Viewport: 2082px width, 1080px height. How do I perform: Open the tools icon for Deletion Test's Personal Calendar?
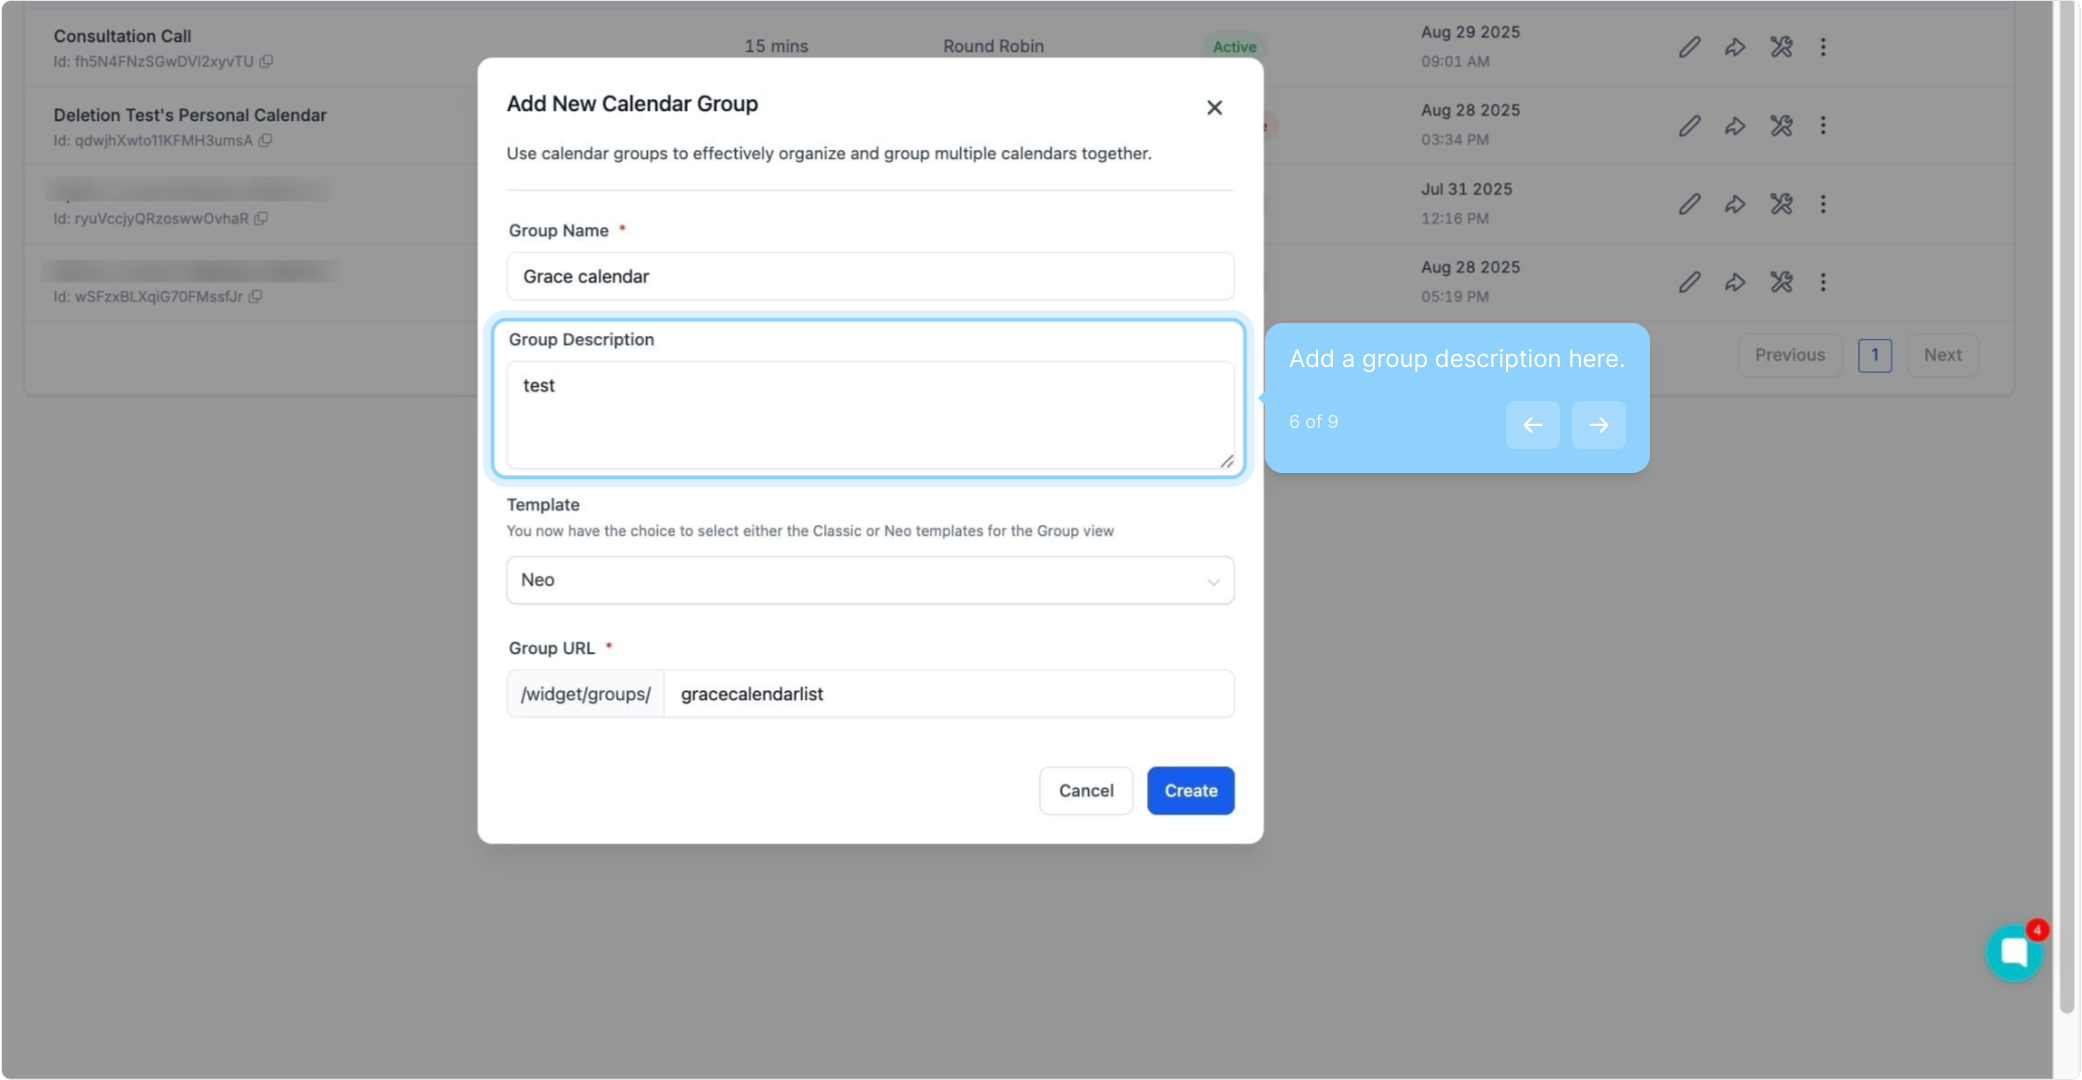coord(1781,126)
